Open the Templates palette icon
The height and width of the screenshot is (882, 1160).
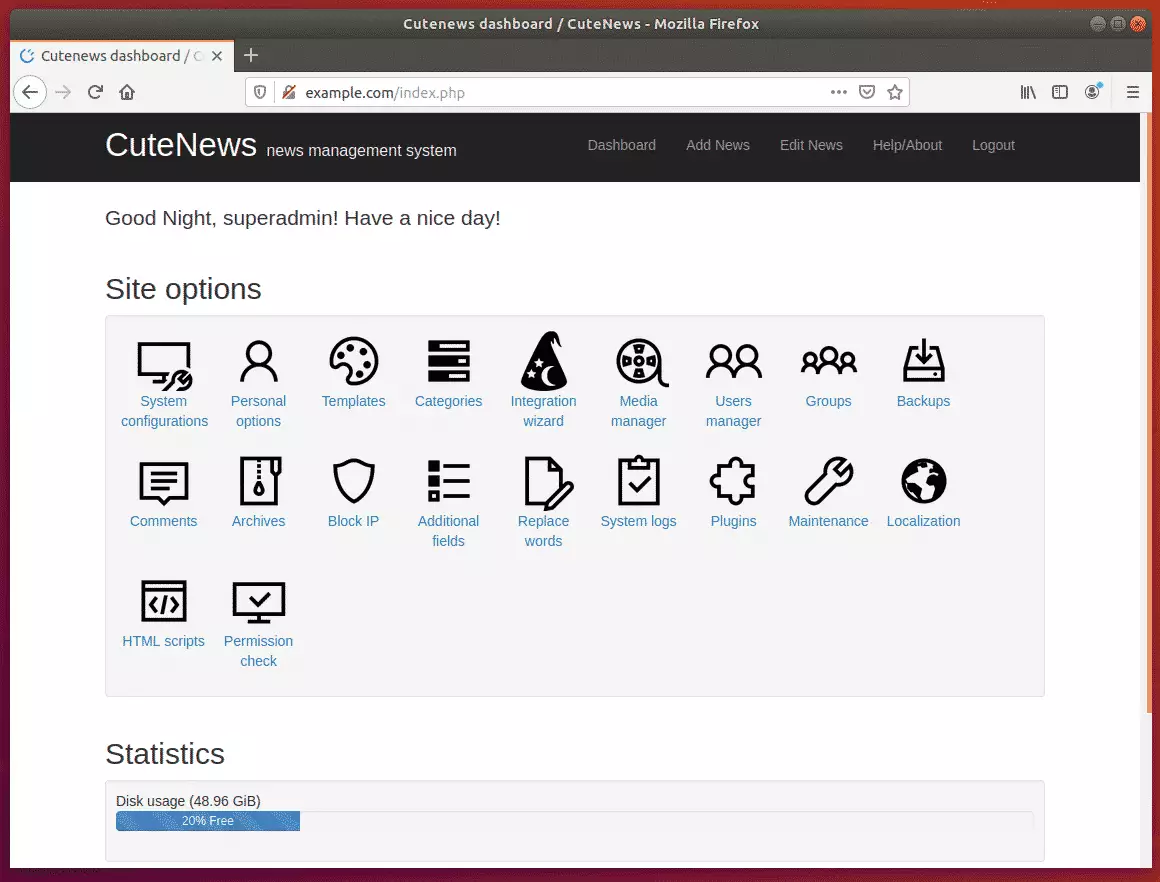[354, 361]
